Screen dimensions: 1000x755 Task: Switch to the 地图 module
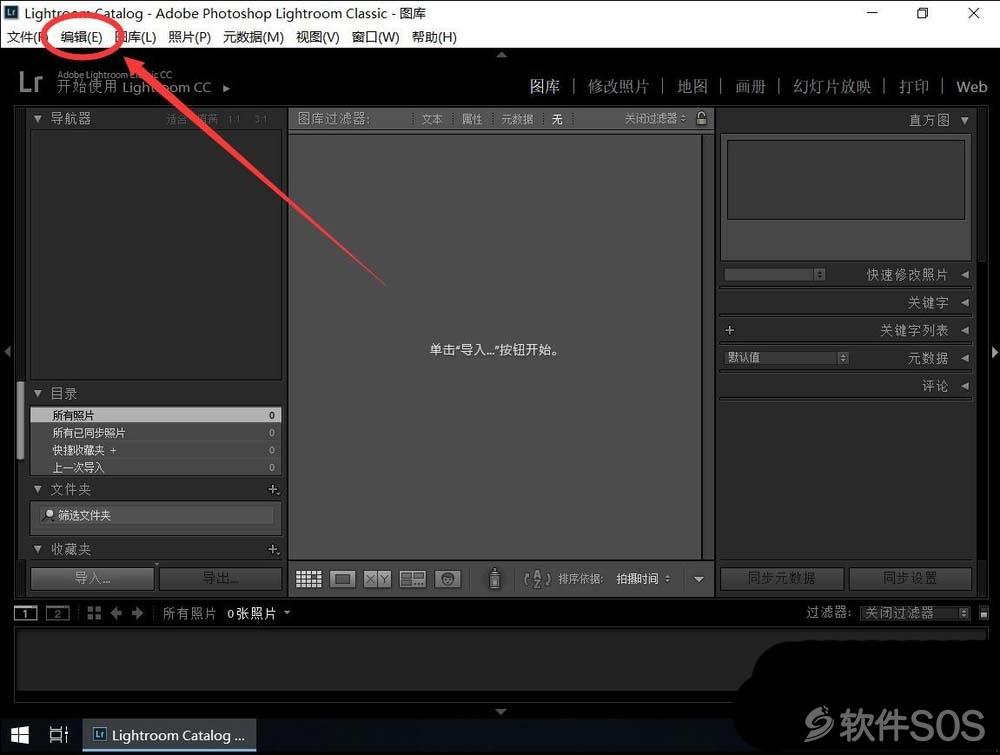point(692,87)
